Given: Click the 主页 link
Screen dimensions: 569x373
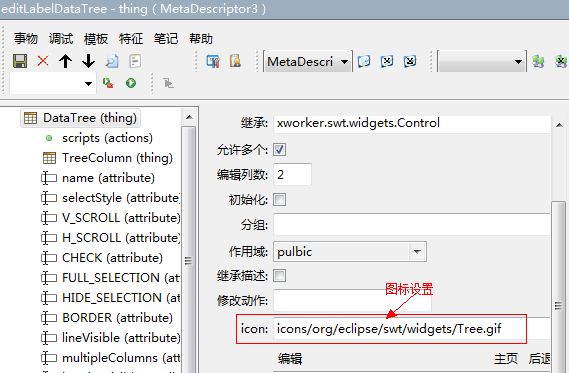Looking at the screenshot, I should (506, 358).
